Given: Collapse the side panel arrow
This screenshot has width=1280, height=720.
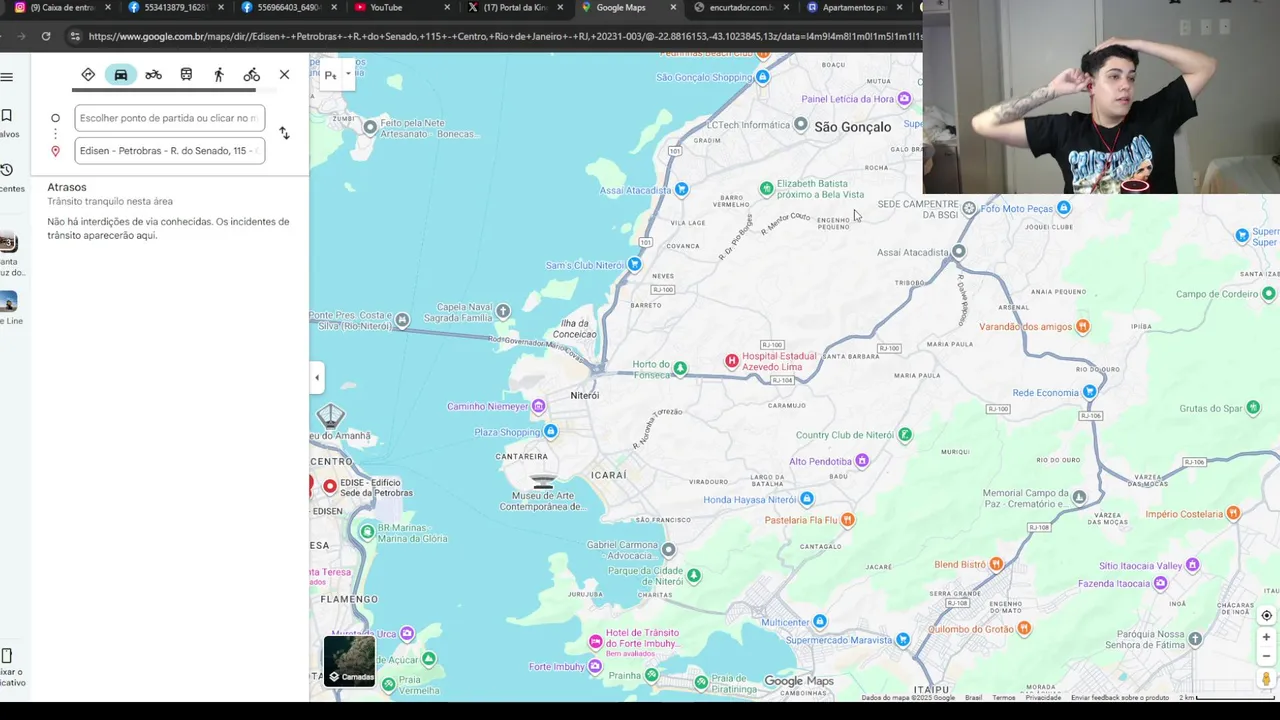Looking at the screenshot, I should tap(317, 378).
